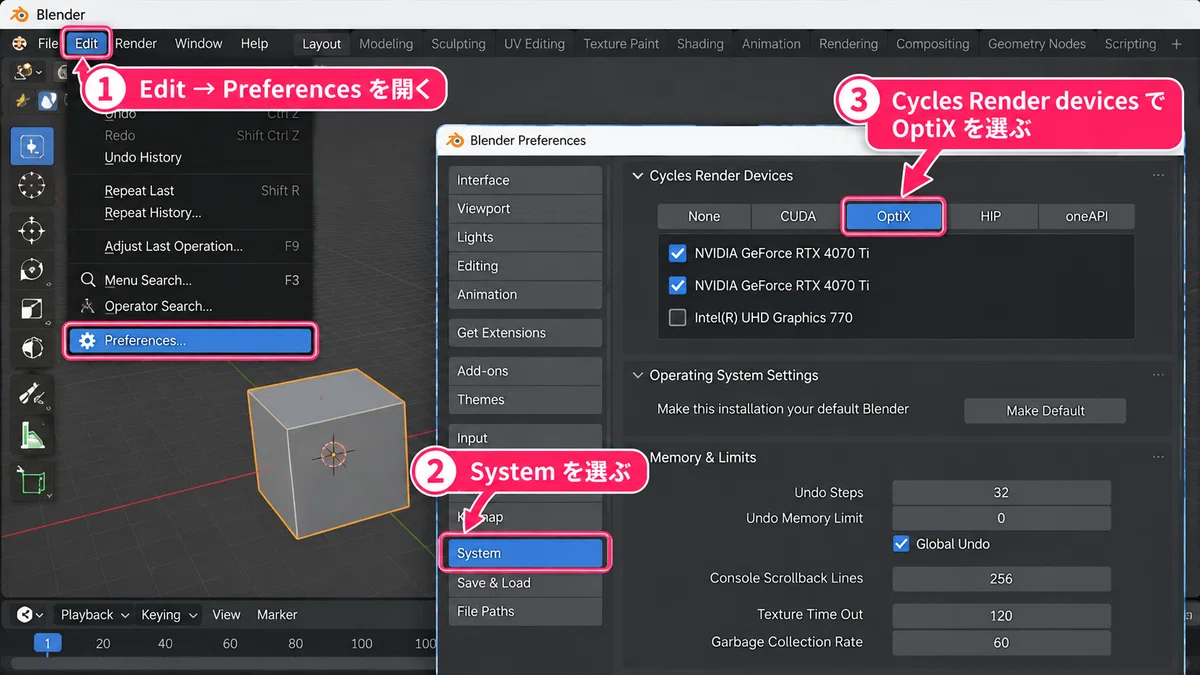The image size is (1200, 675).
Task: Click the Make Default button
Action: (1045, 410)
